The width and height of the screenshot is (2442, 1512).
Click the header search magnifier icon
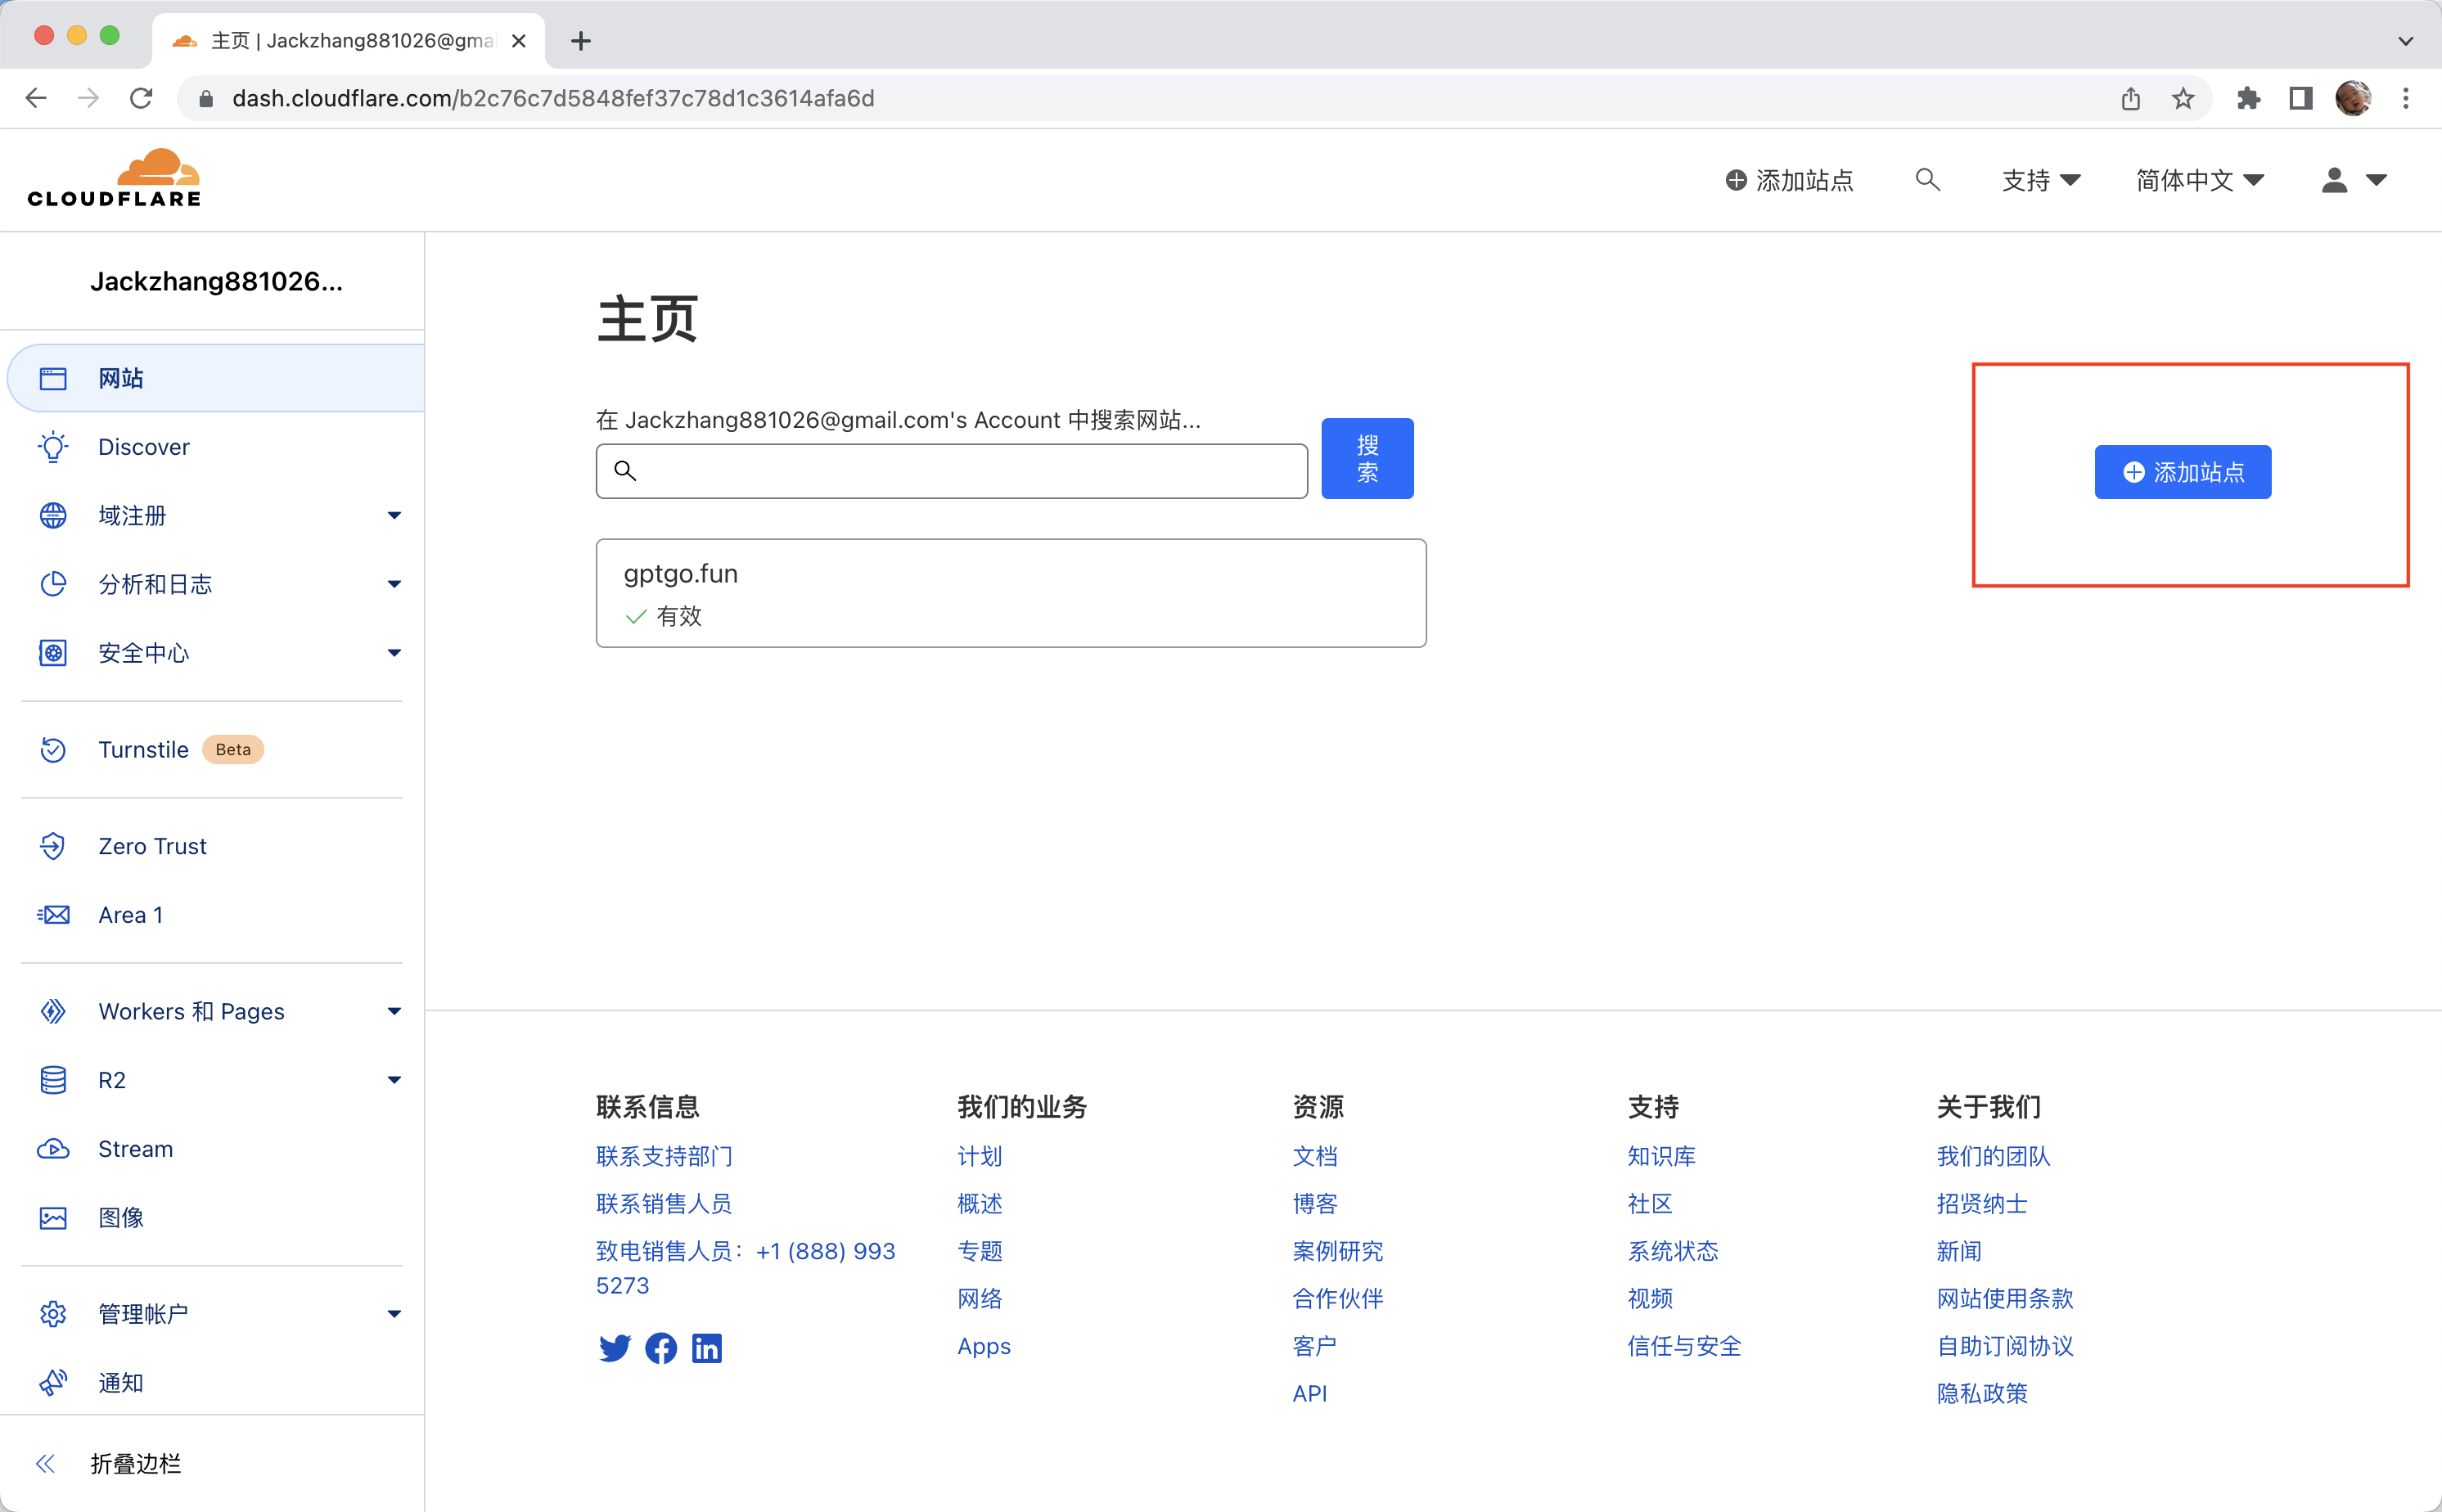[1927, 180]
